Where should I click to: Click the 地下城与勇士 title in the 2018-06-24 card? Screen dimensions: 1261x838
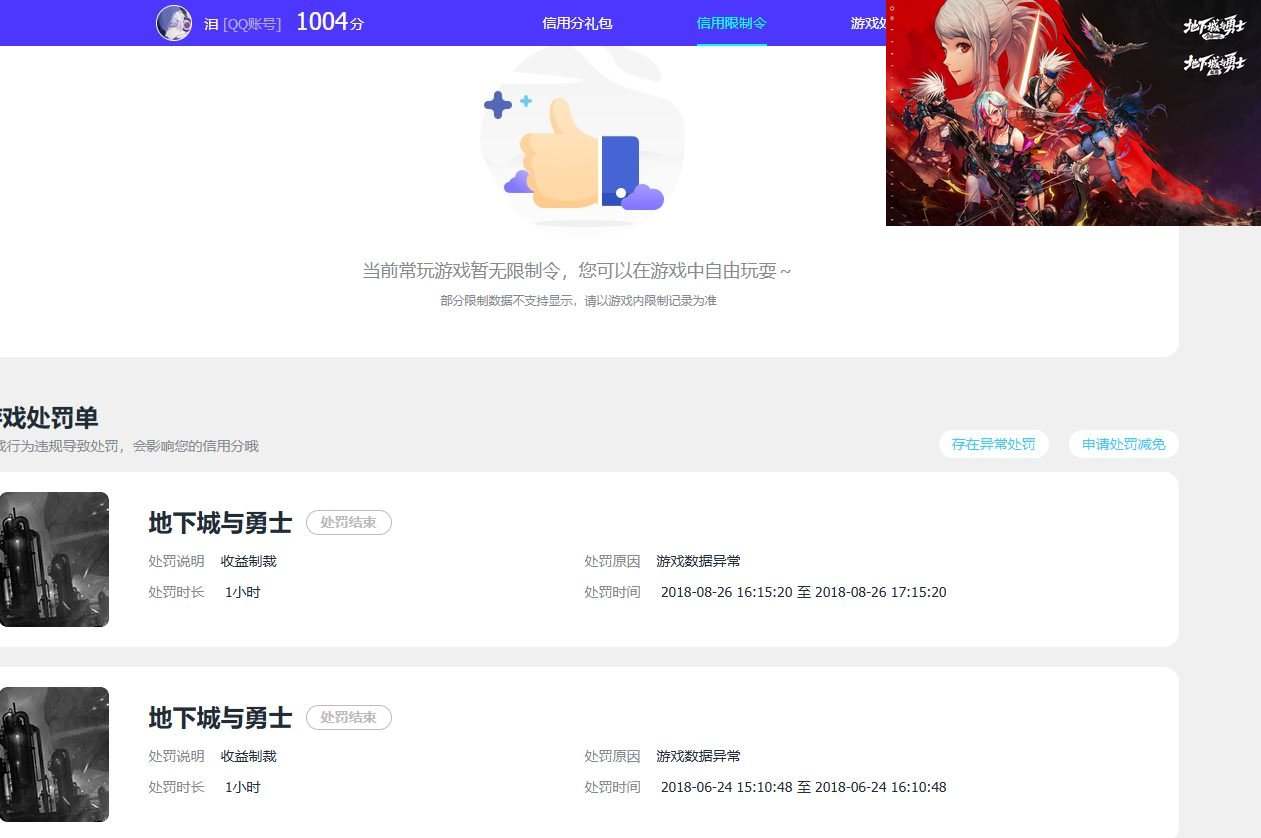click(220, 717)
